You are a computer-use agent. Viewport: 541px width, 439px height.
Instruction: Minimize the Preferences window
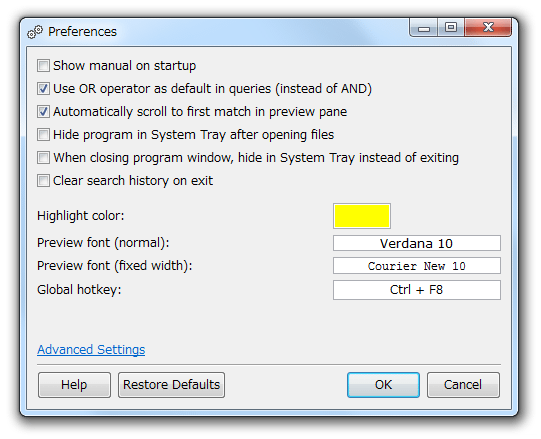[x=424, y=28]
